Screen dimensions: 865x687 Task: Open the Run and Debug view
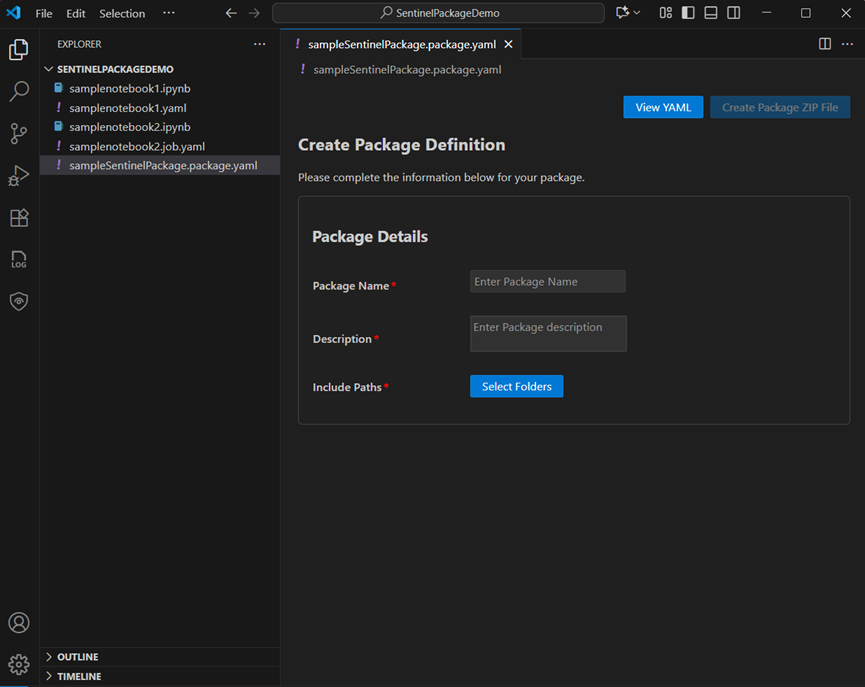point(18,175)
